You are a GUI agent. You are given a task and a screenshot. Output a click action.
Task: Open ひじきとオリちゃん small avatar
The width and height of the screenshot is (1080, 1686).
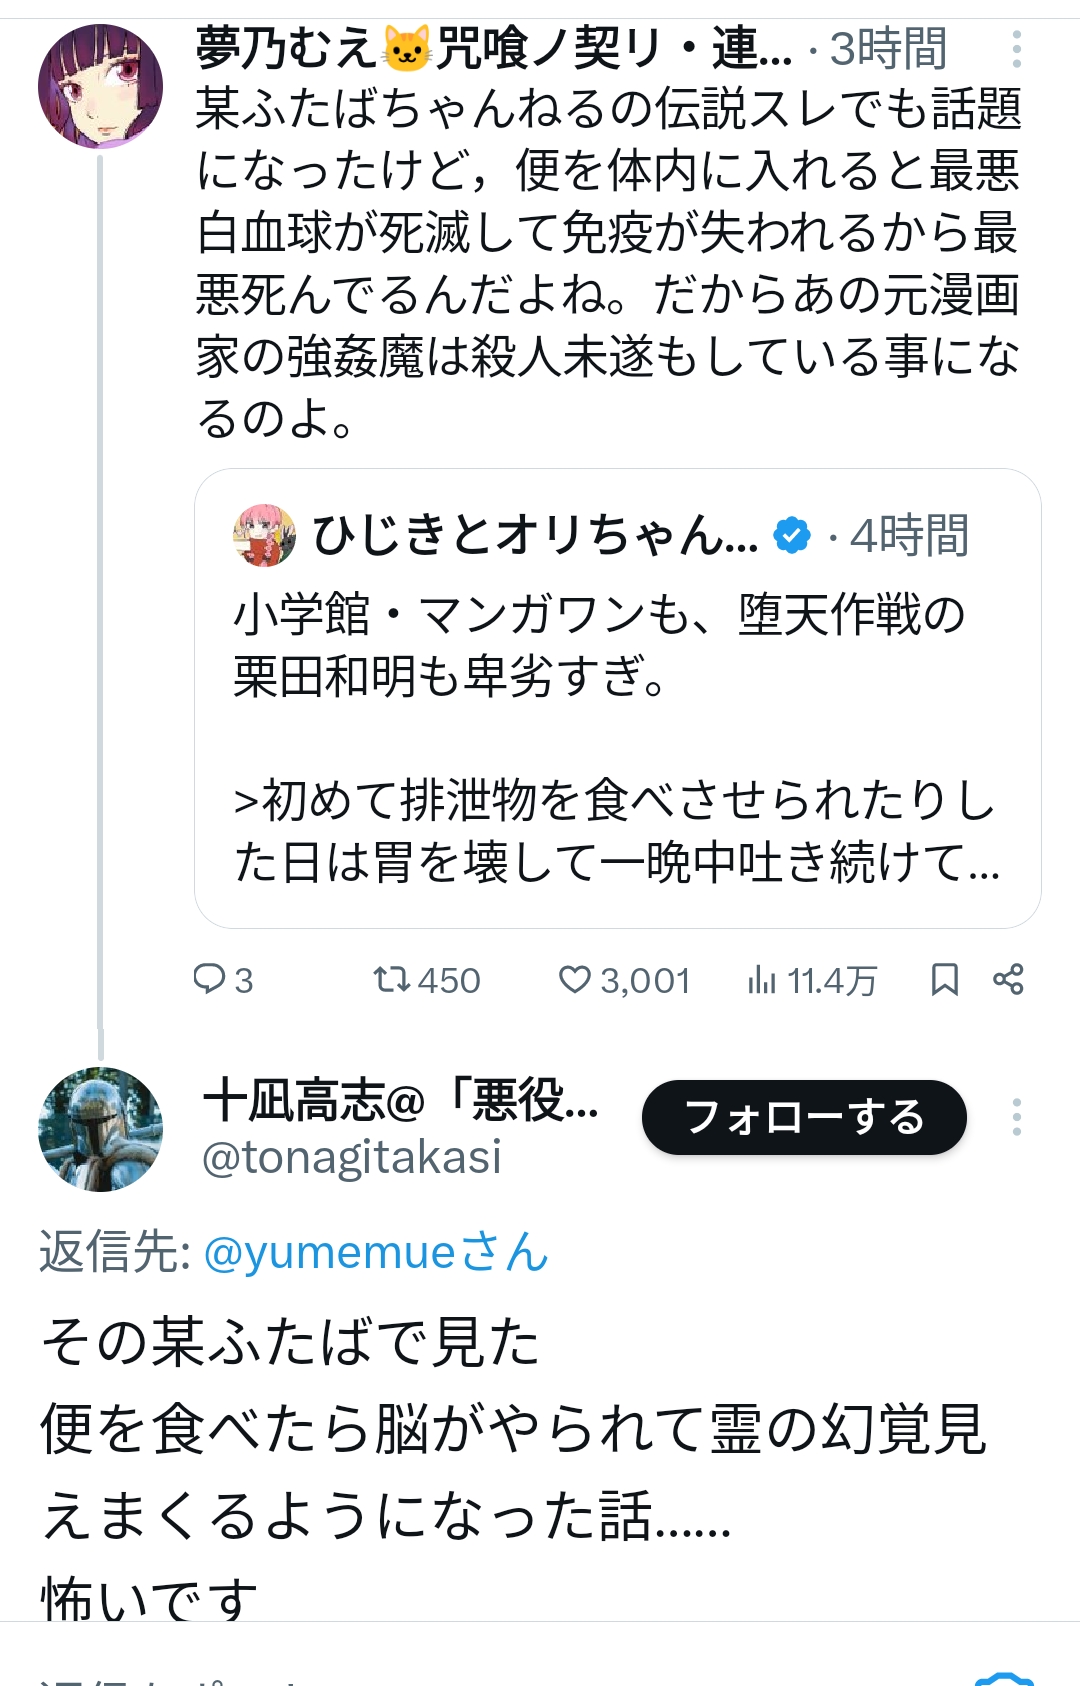(264, 536)
